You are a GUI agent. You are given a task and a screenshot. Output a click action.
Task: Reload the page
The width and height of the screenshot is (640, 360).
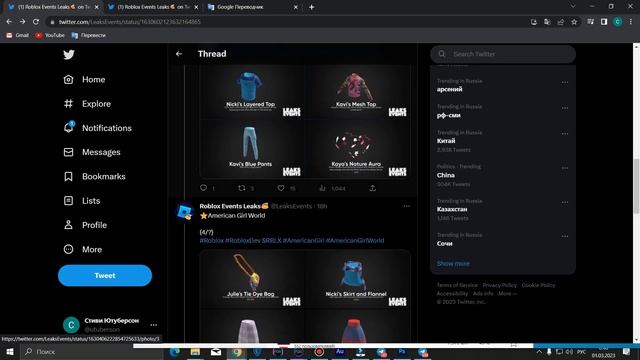pos(36,22)
